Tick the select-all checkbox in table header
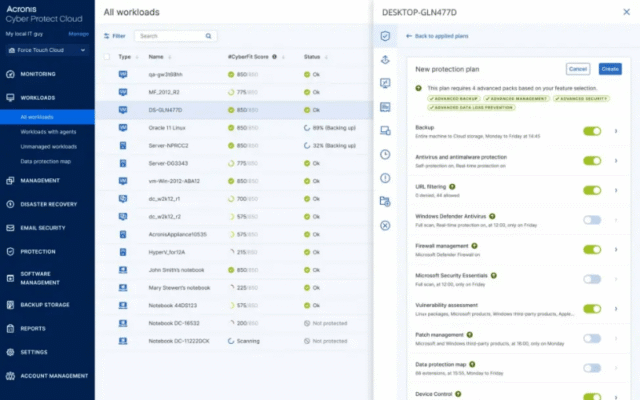Viewport: 640px width, 400px height. (107, 57)
